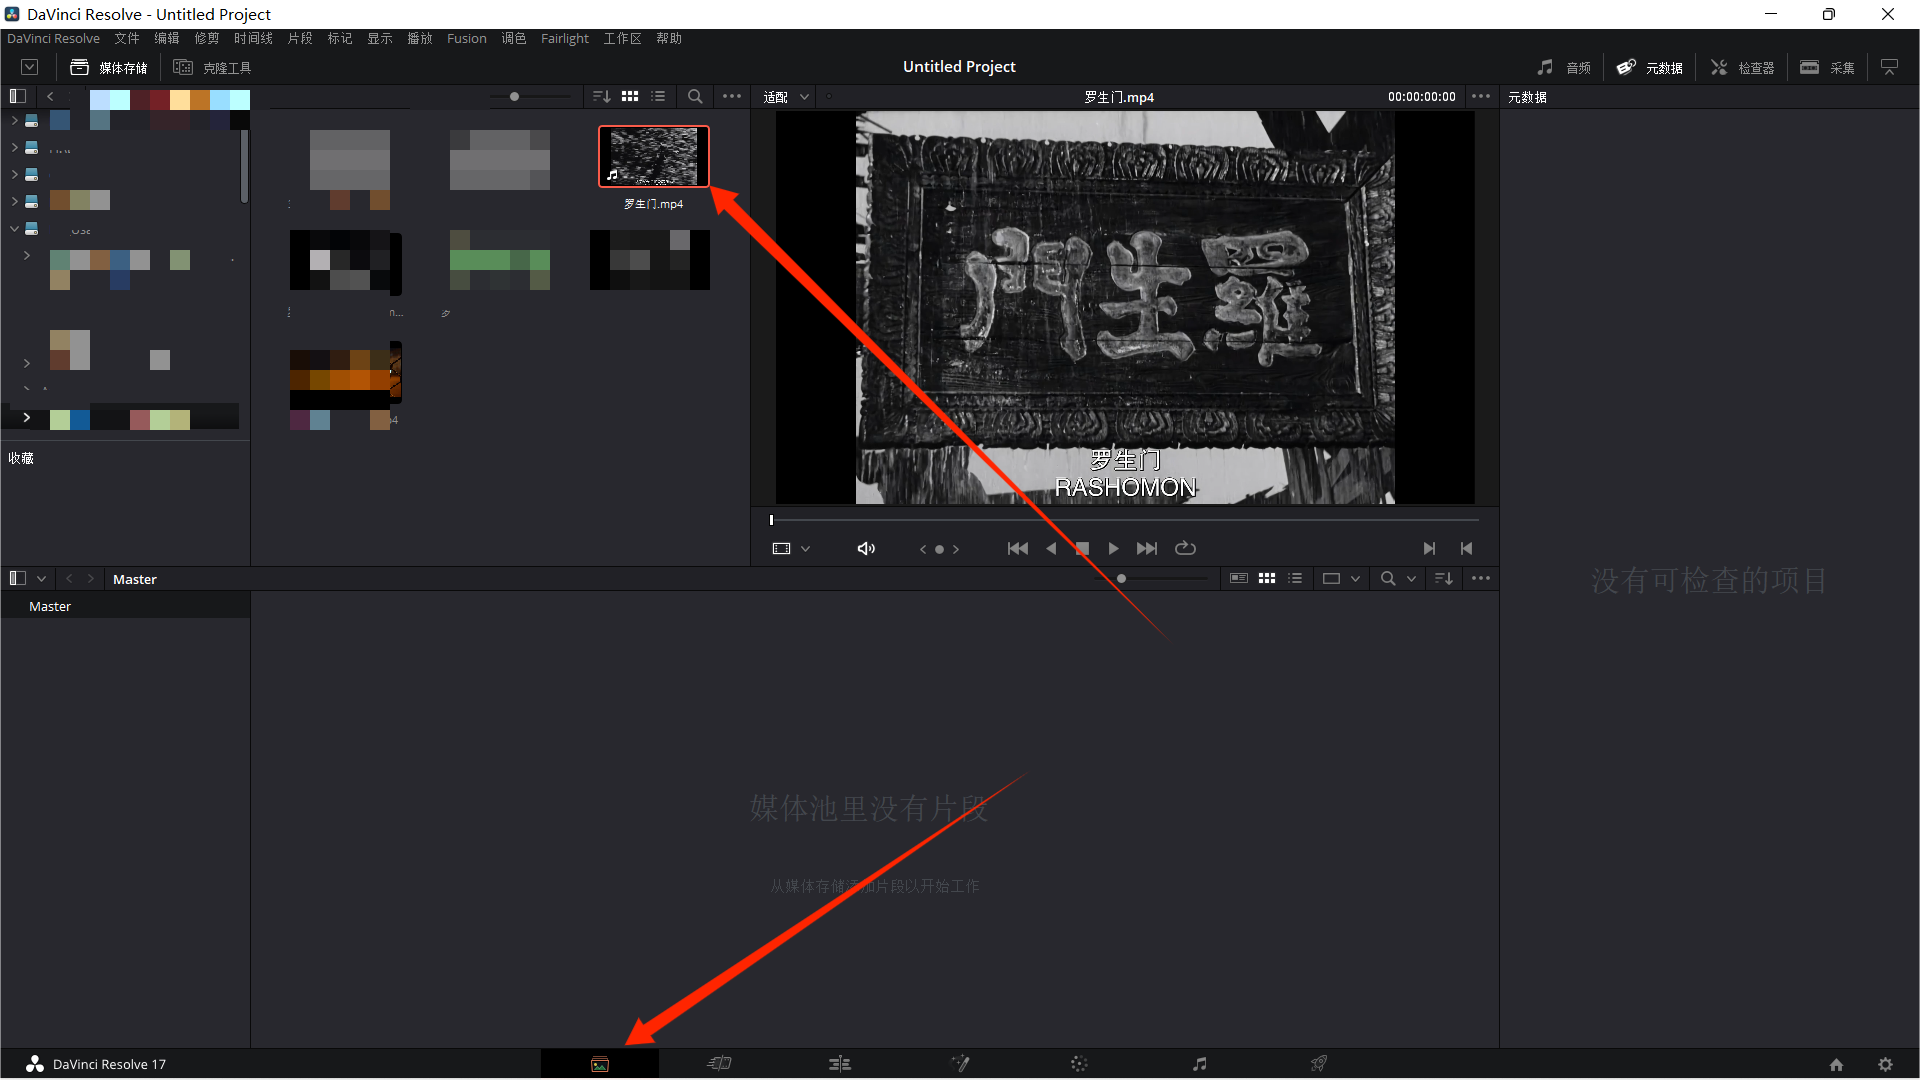Open the Deliver rocket page icon

[1319, 1064]
